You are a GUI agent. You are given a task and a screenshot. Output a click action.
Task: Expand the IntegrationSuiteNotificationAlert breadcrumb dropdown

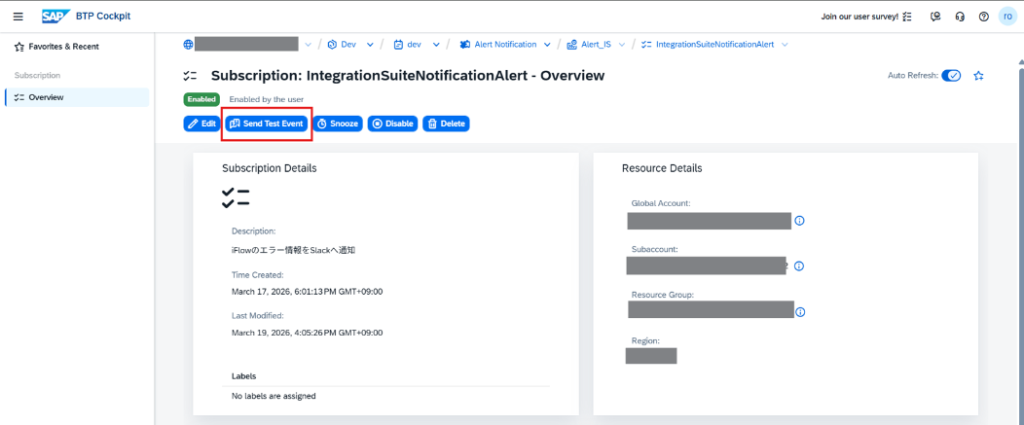[x=784, y=45]
